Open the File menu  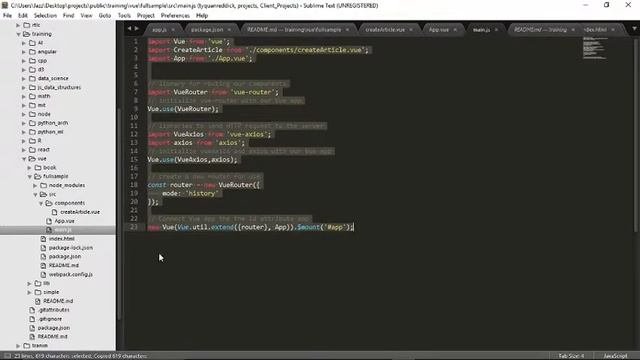[x=7, y=16]
